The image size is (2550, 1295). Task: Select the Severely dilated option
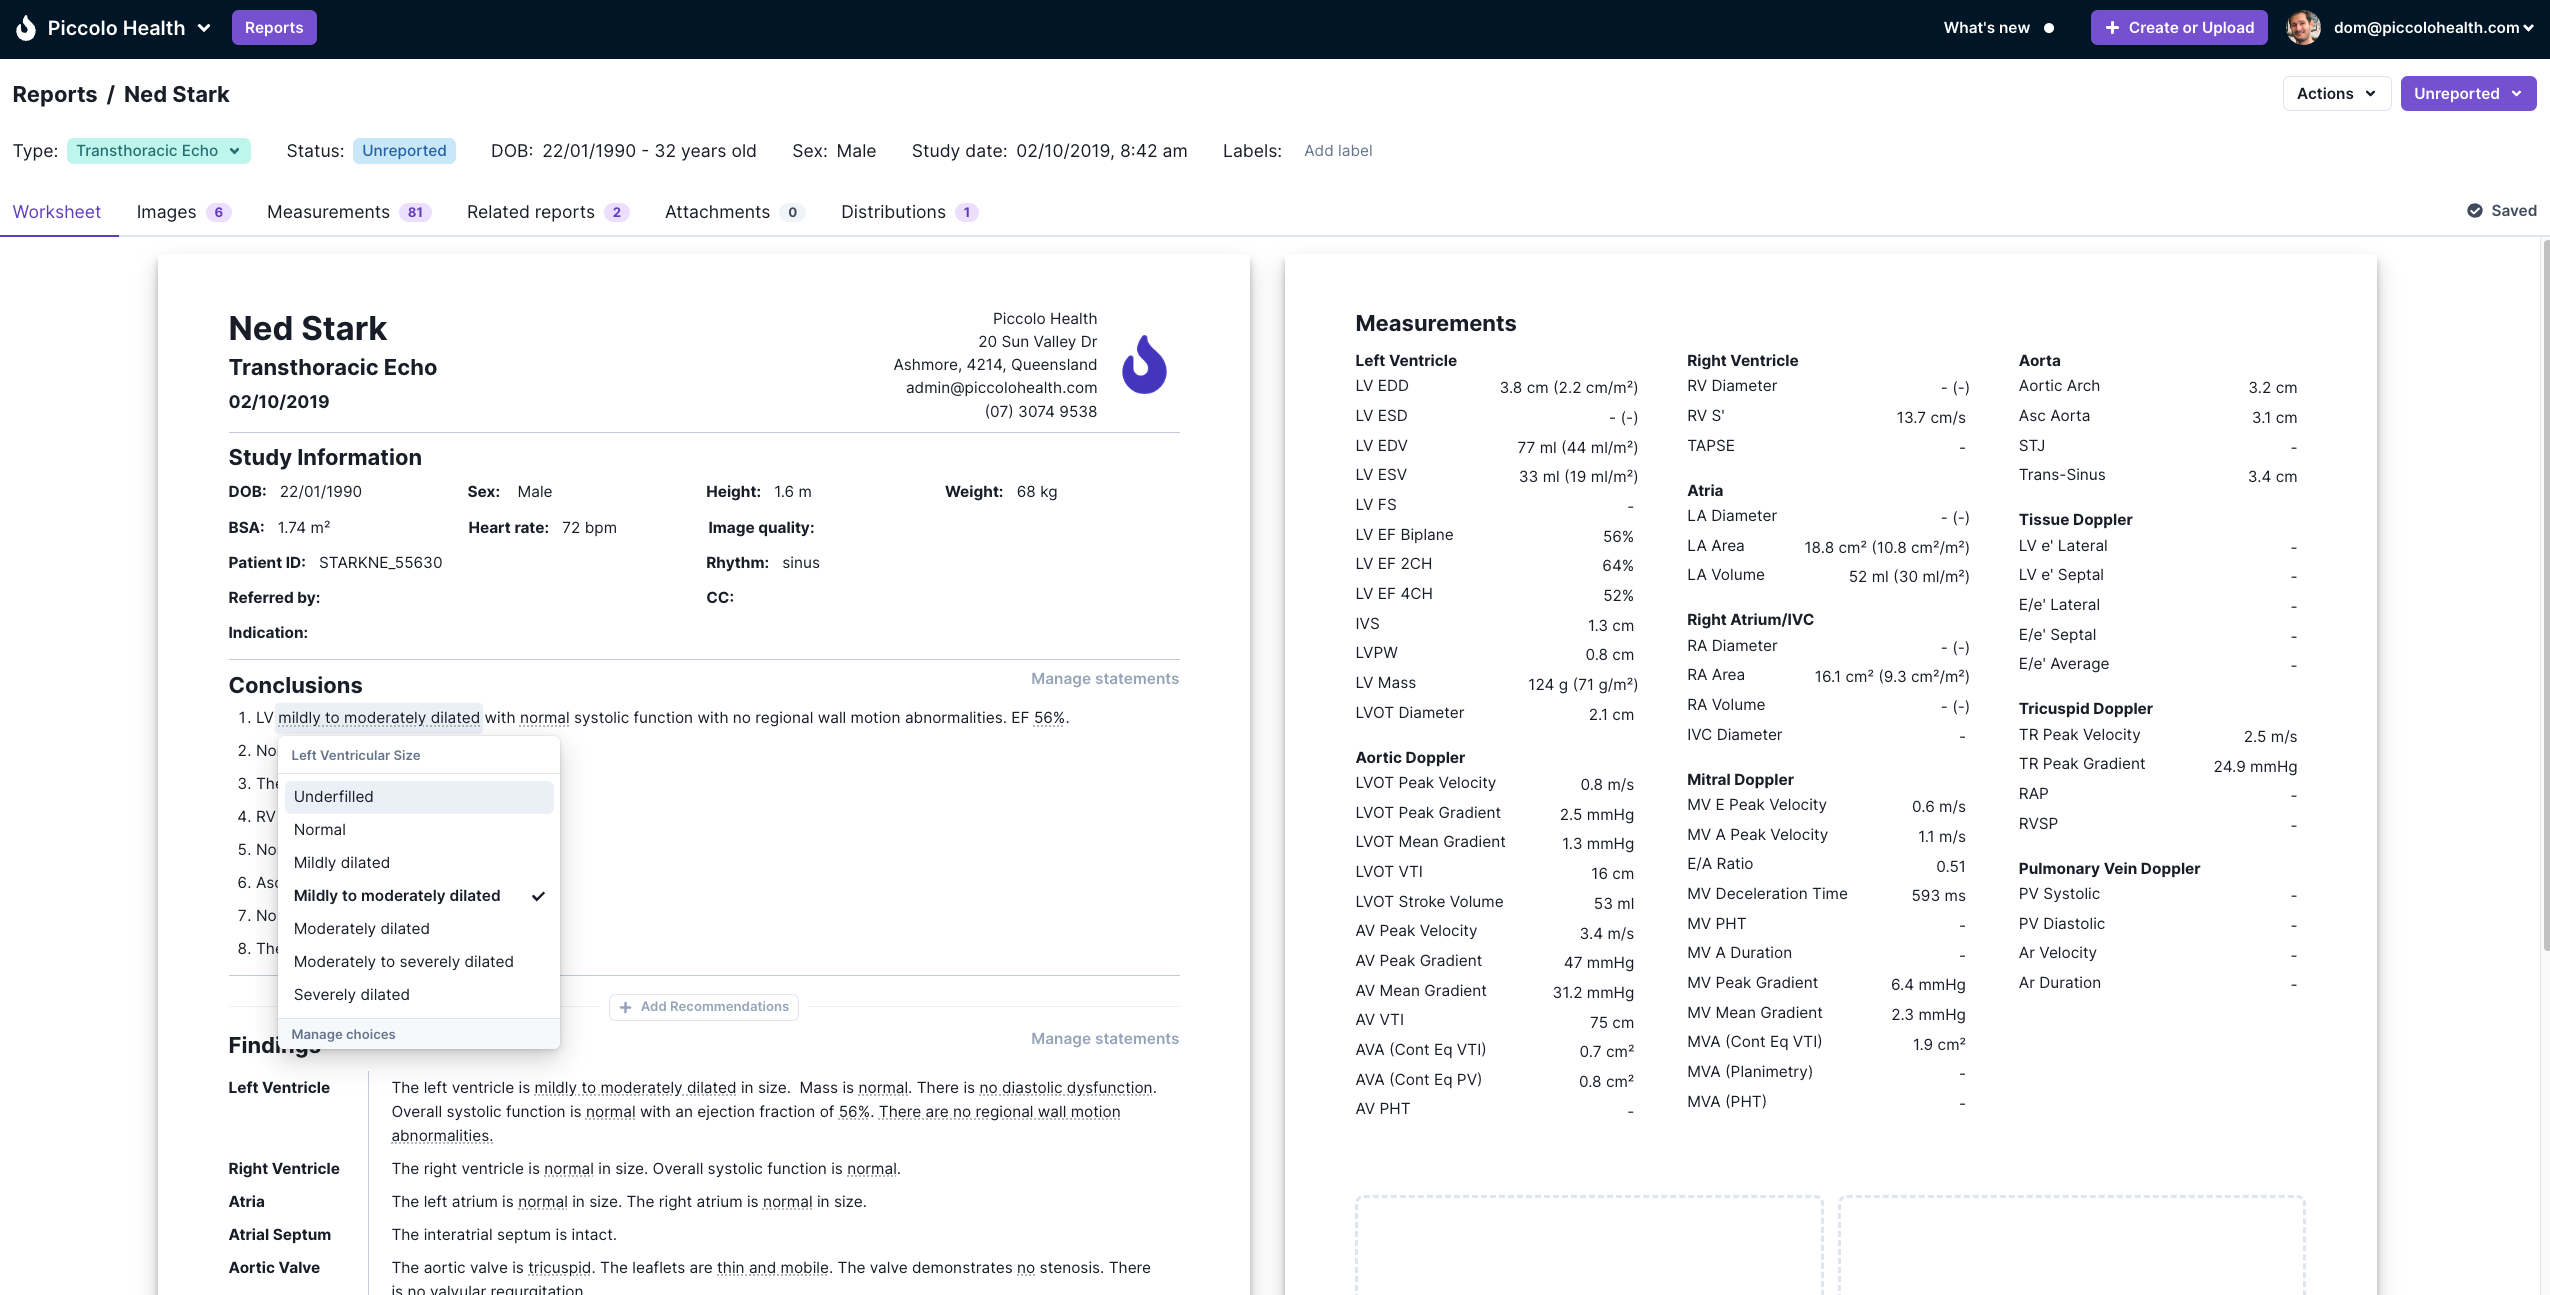351,994
